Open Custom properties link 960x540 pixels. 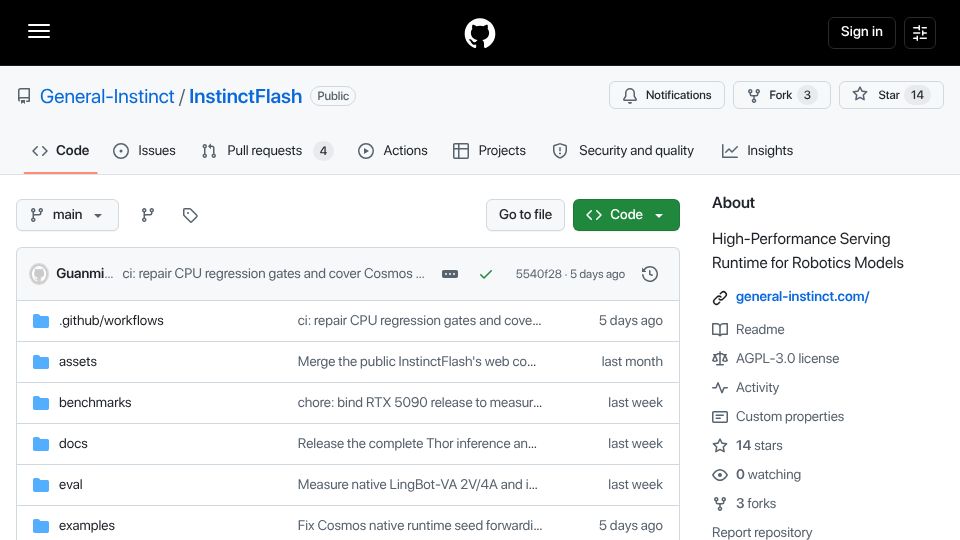point(790,417)
